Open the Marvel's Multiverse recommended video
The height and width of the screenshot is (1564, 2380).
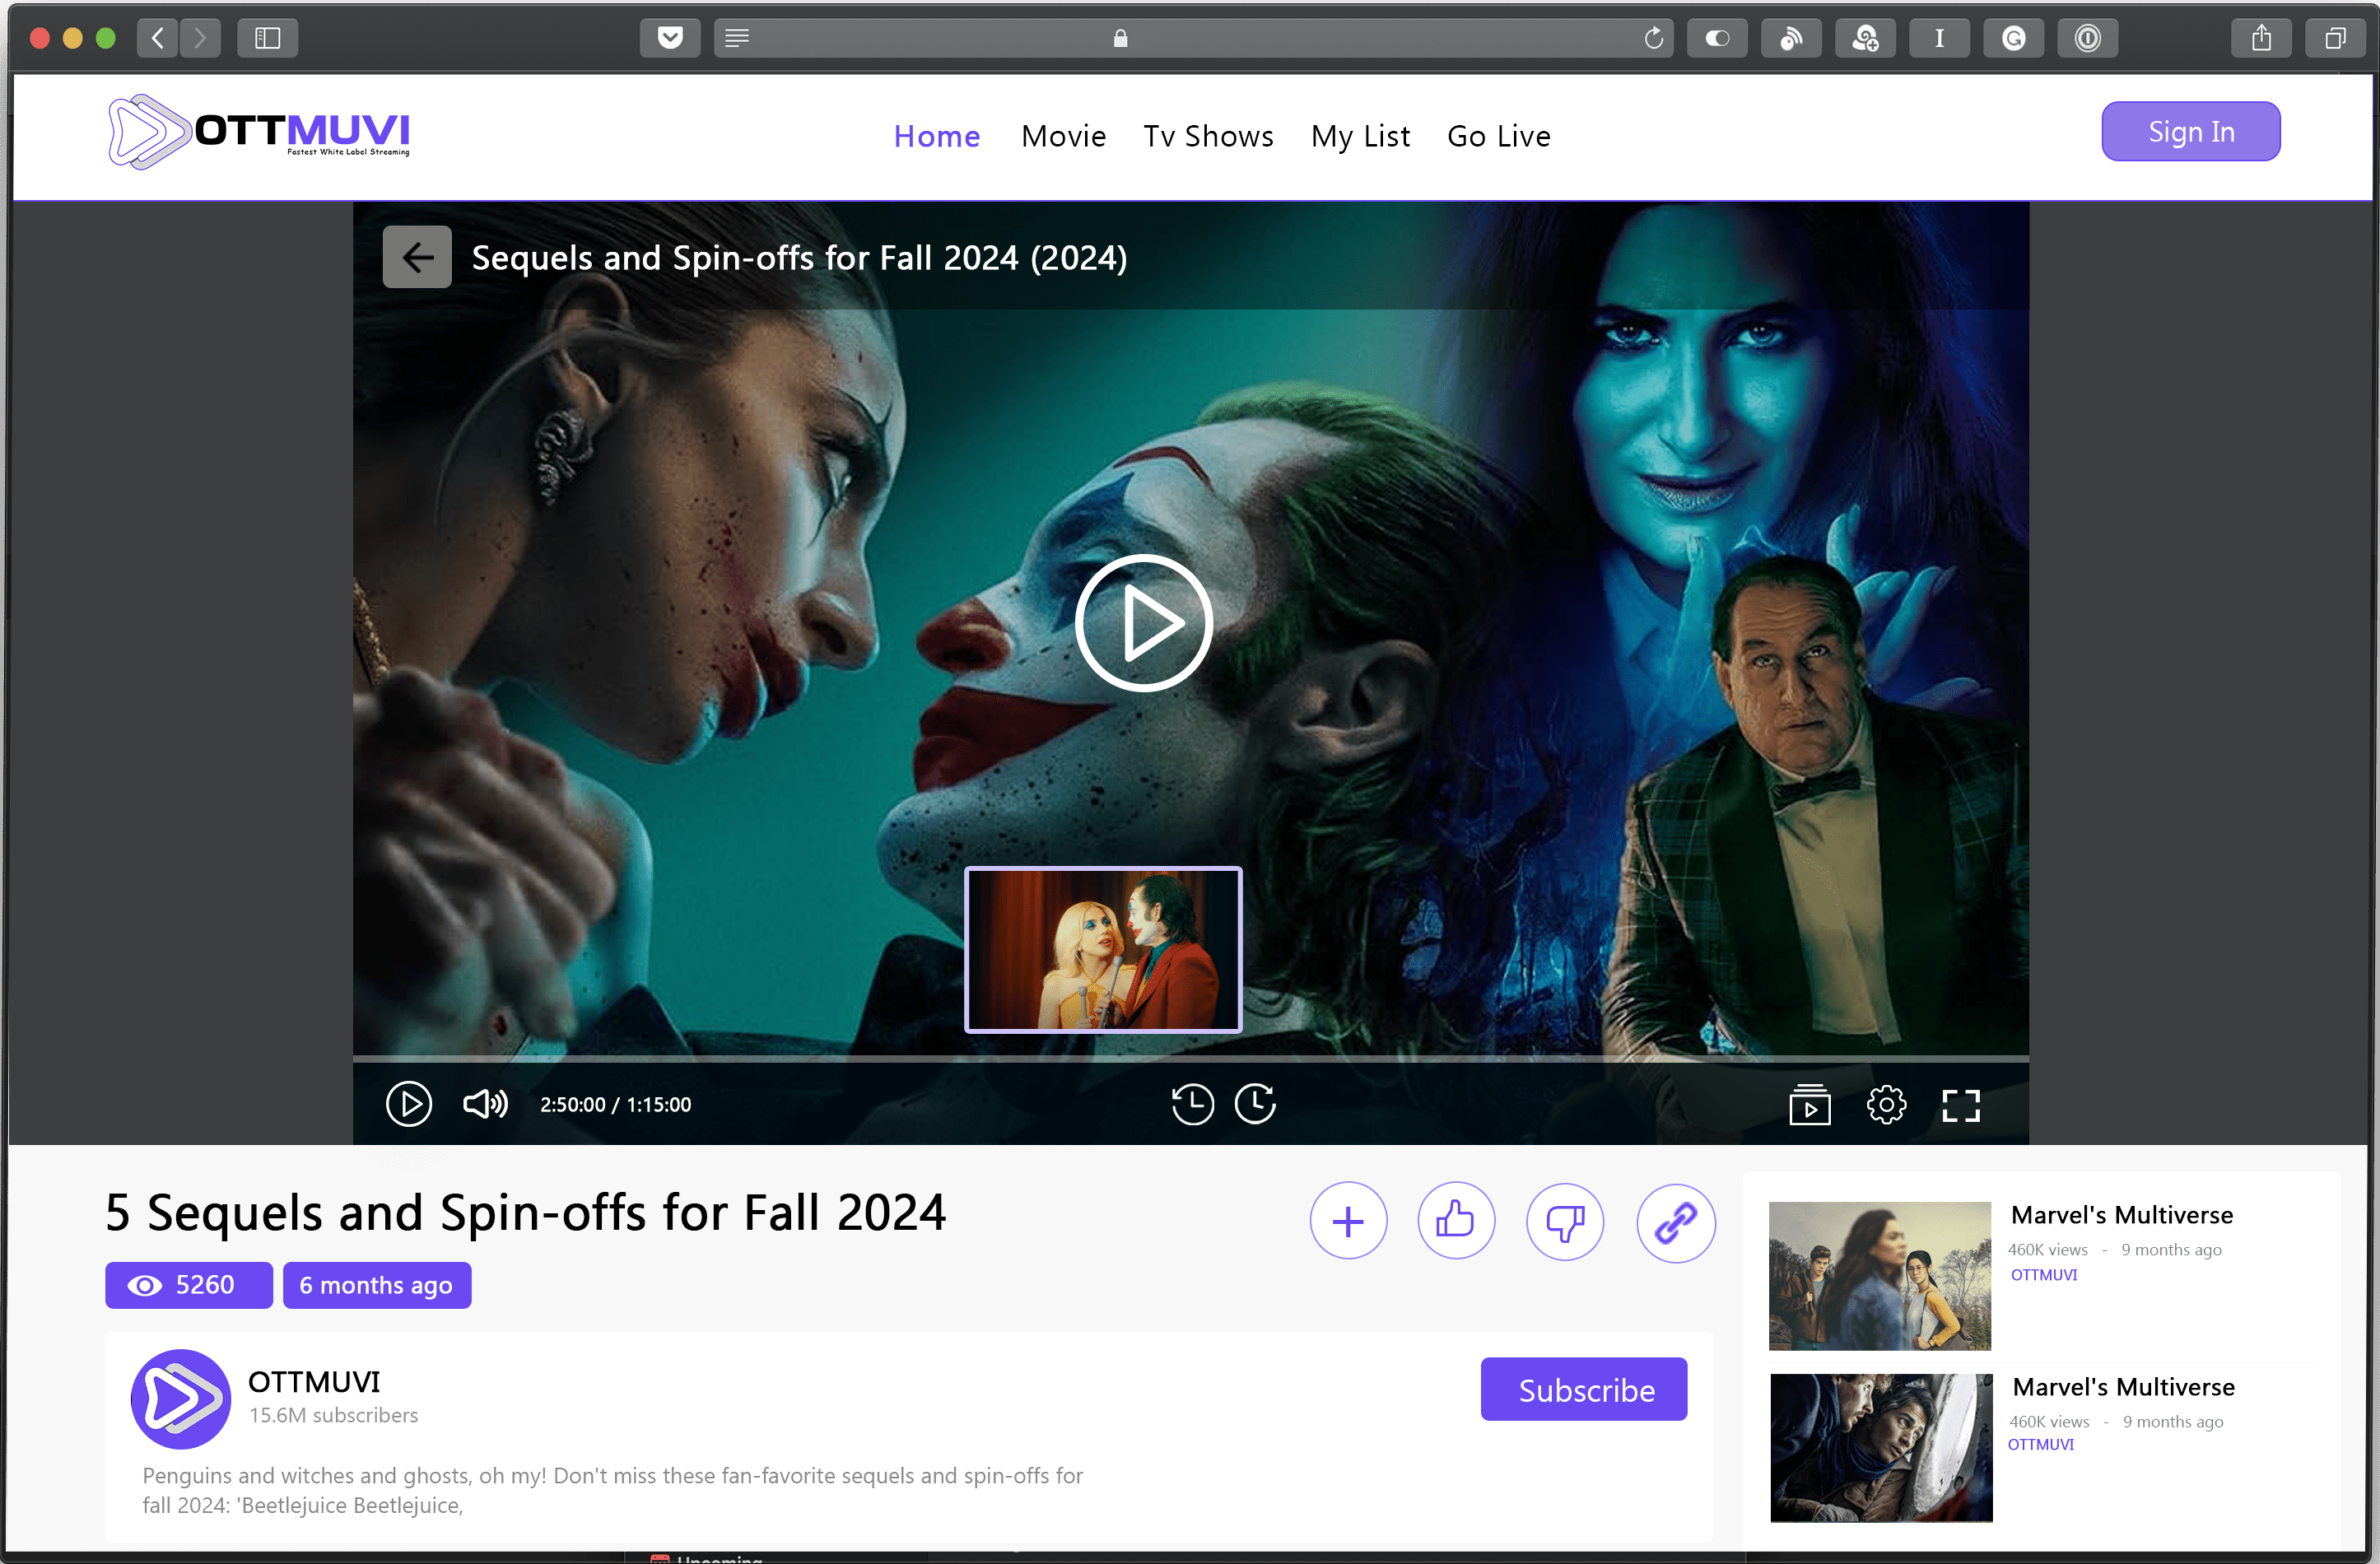click(x=1879, y=1274)
